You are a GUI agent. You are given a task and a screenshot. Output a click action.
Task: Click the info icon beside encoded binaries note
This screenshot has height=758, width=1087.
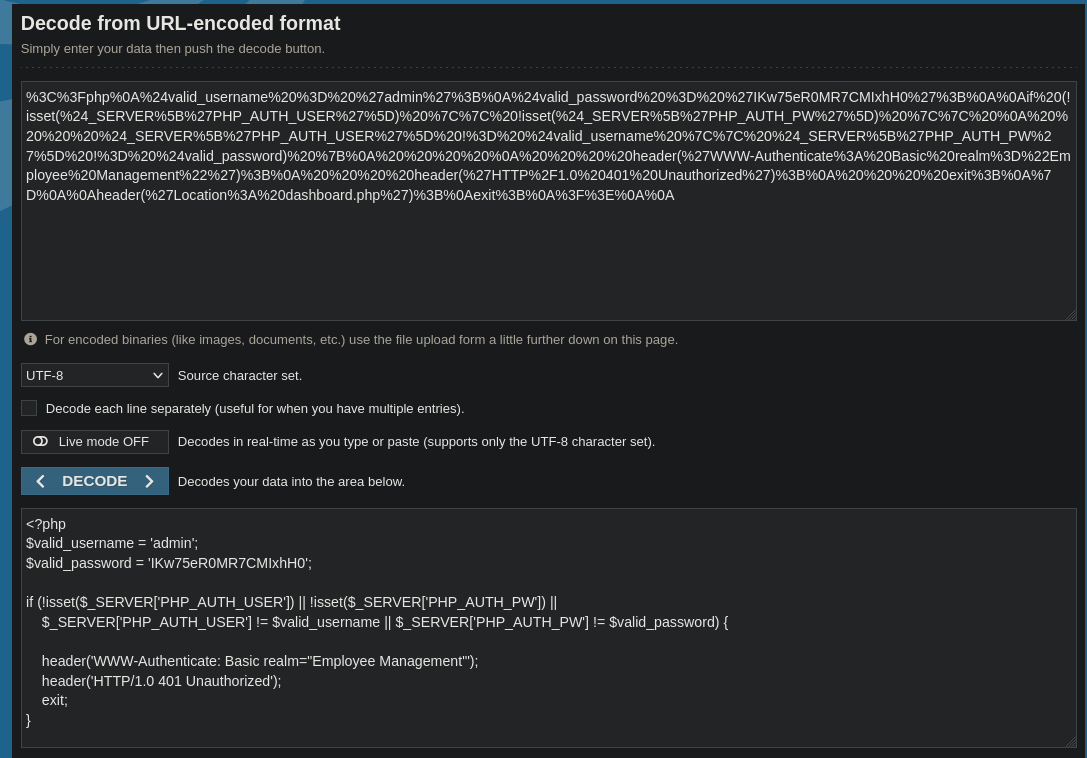tap(31, 339)
